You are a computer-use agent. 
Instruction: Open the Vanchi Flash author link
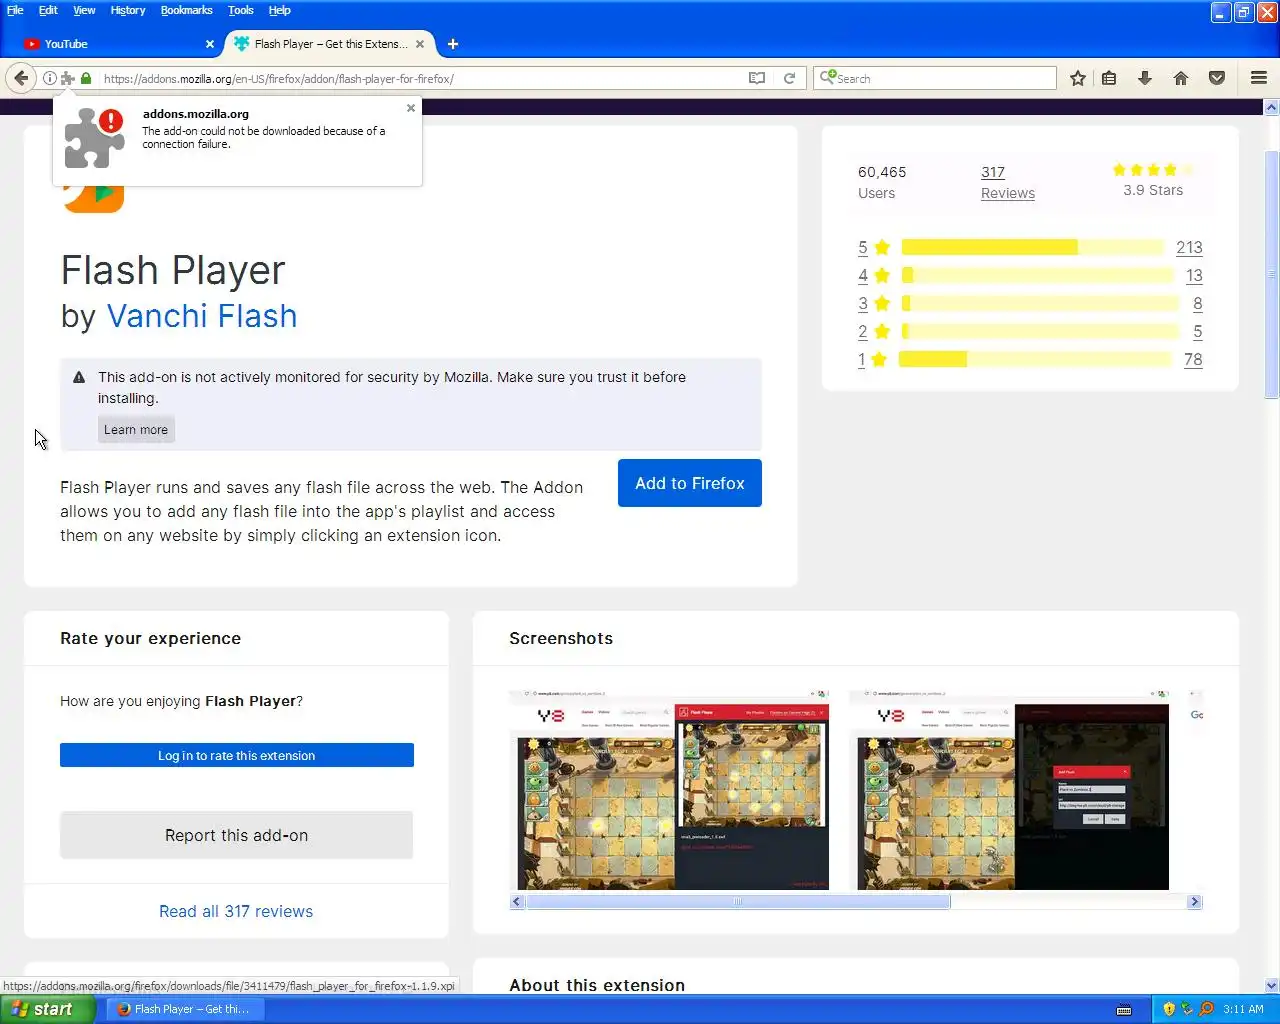202,316
